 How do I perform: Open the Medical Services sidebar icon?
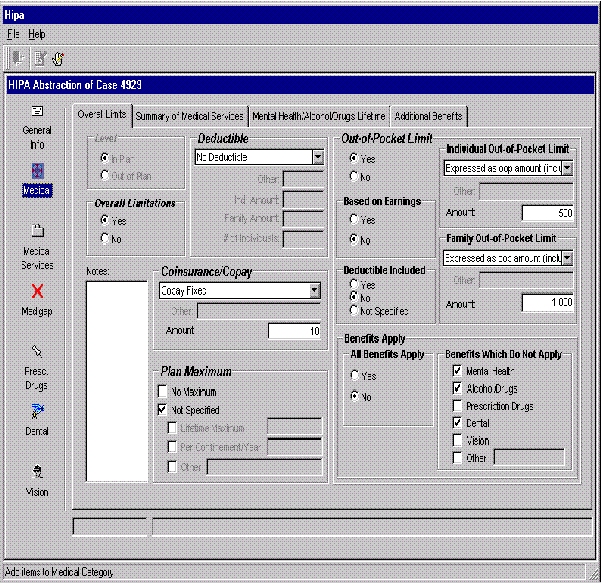click(37, 232)
